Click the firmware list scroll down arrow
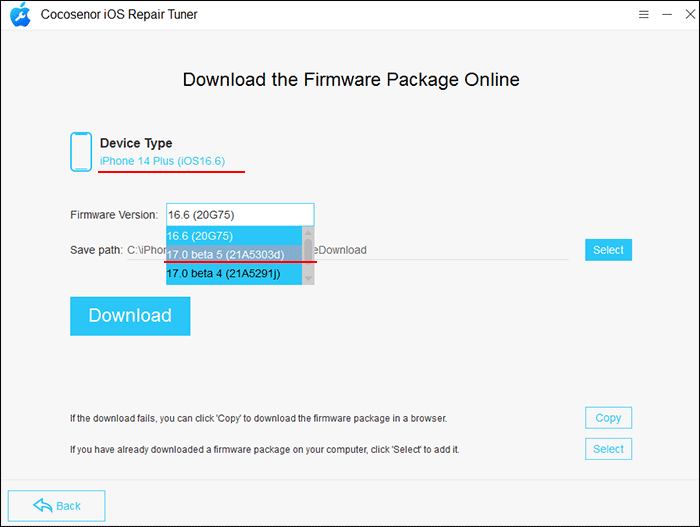Screen dimensions: 700x527 tap(308, 279)
